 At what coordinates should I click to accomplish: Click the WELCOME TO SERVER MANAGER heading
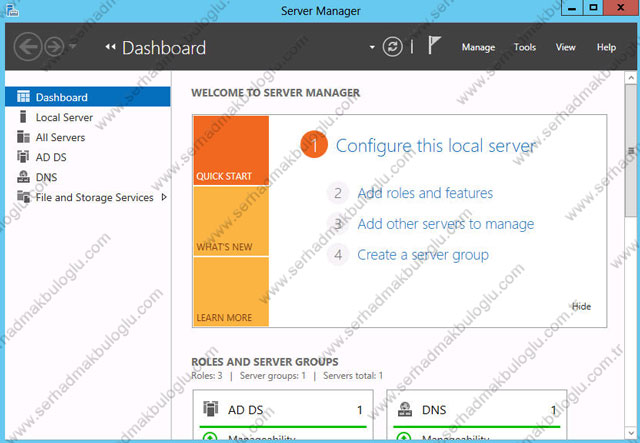coord(276,93)
